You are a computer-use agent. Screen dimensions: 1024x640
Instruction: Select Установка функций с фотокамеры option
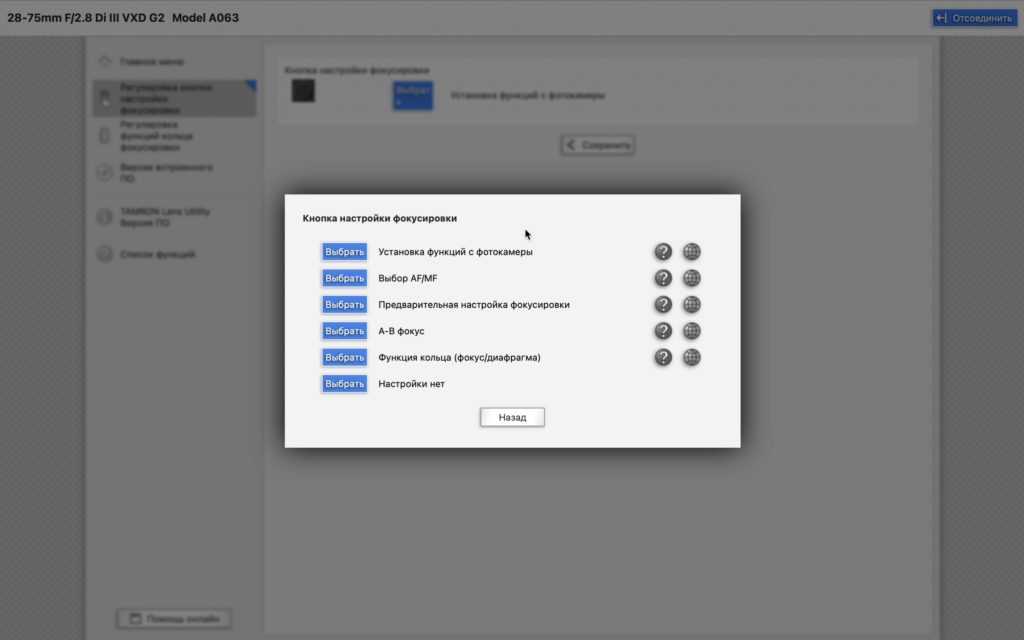click(x=344, y=252)
